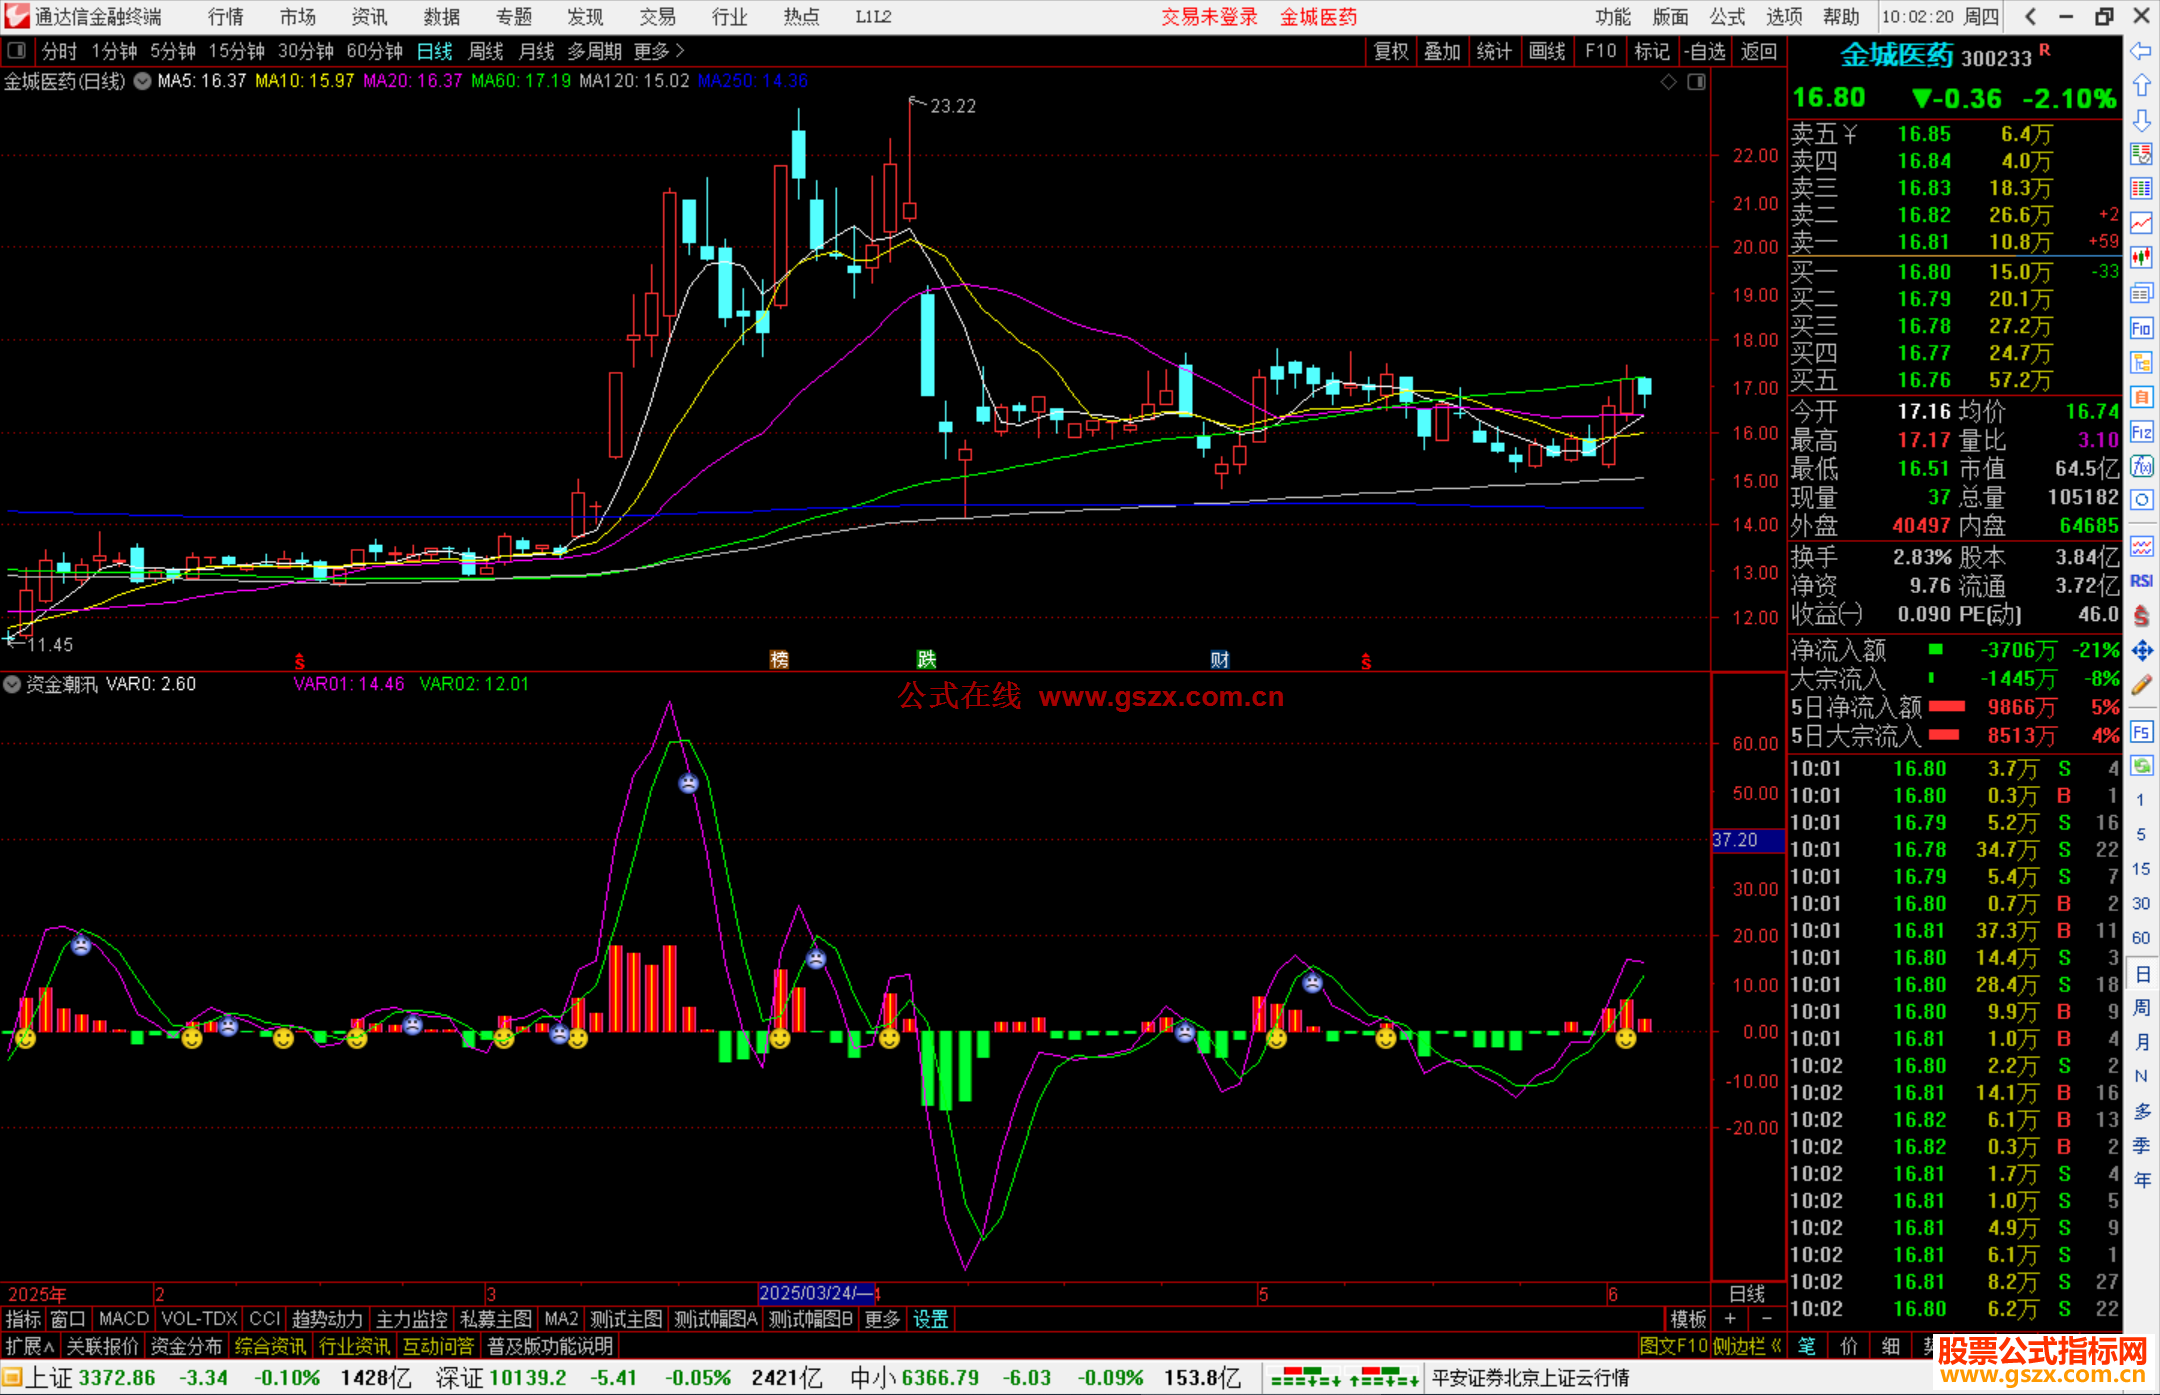Open the 交易 menu

[657, 16]
